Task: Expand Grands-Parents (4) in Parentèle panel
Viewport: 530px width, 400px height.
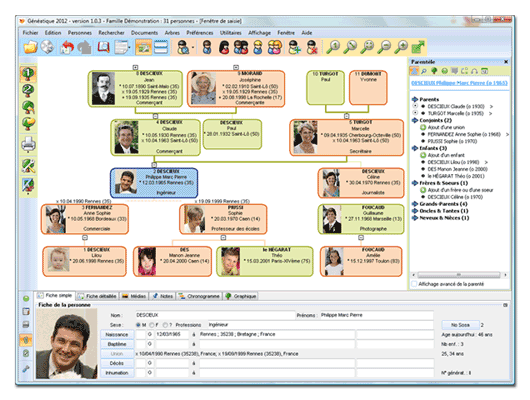Action: click(x=415, y=204)
